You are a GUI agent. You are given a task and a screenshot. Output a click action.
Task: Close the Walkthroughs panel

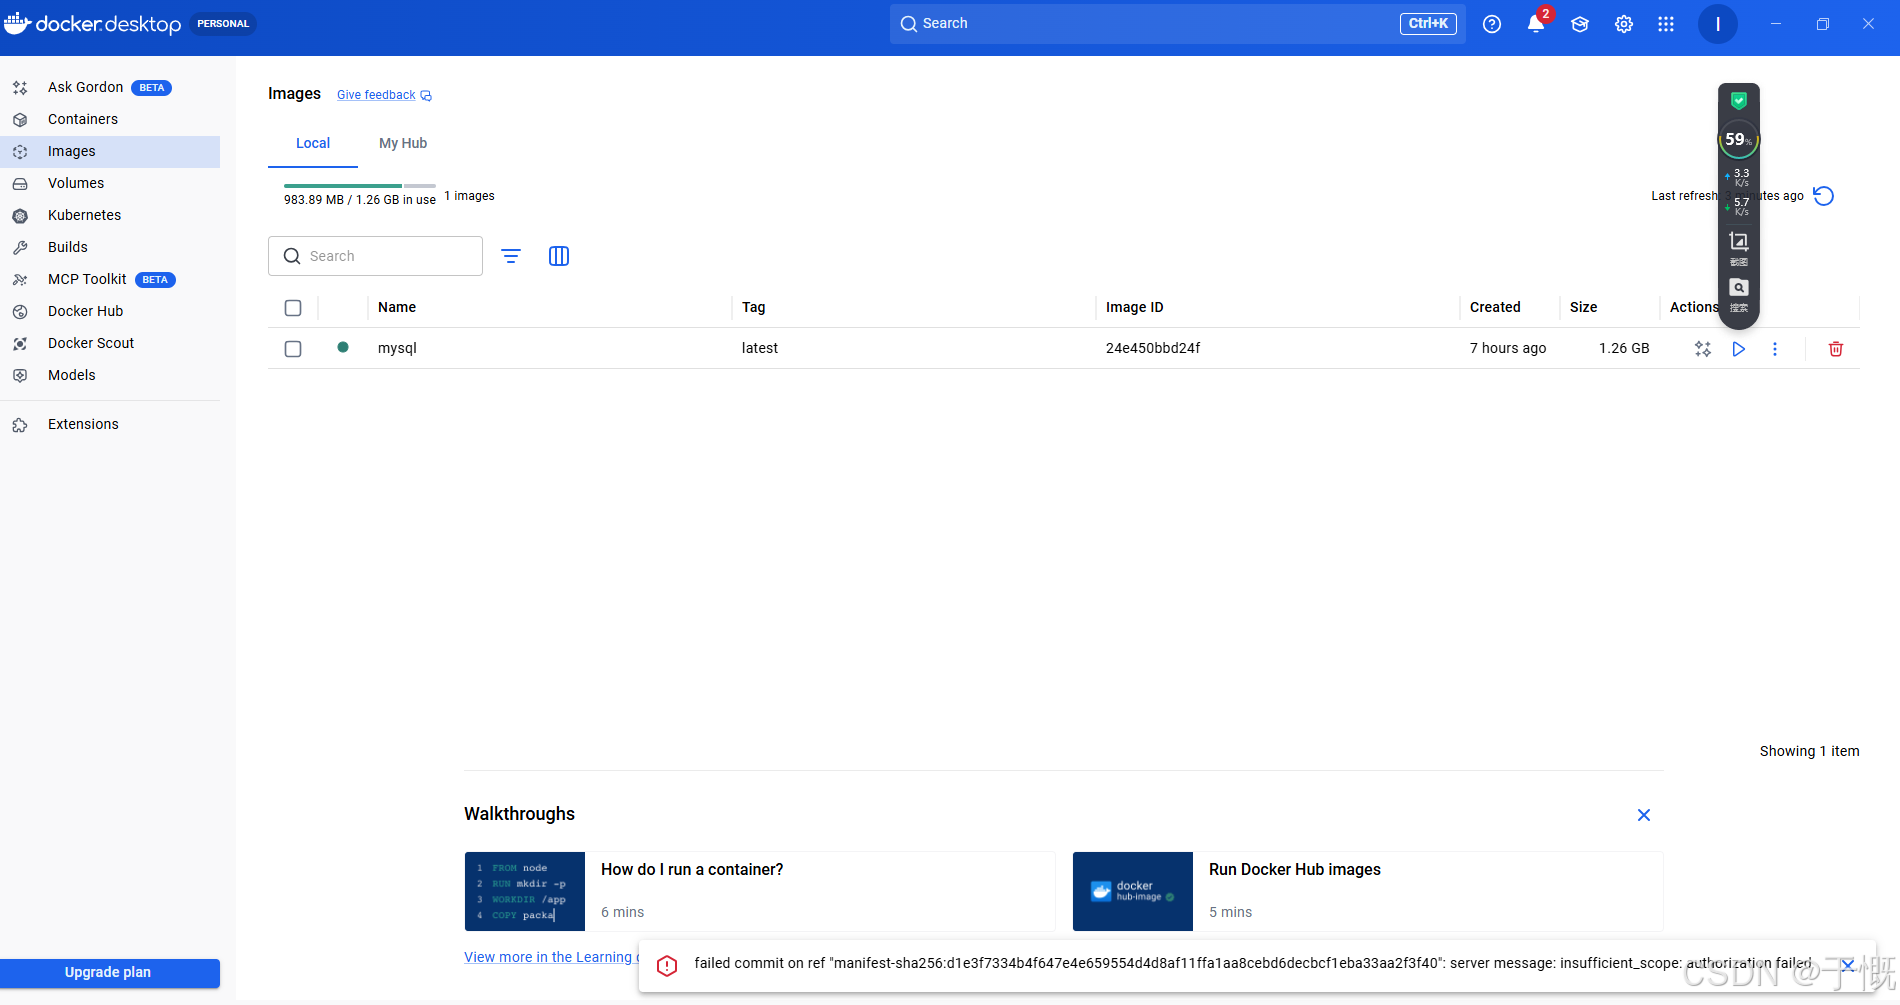pyautogui.click(x=1644, y=815)
